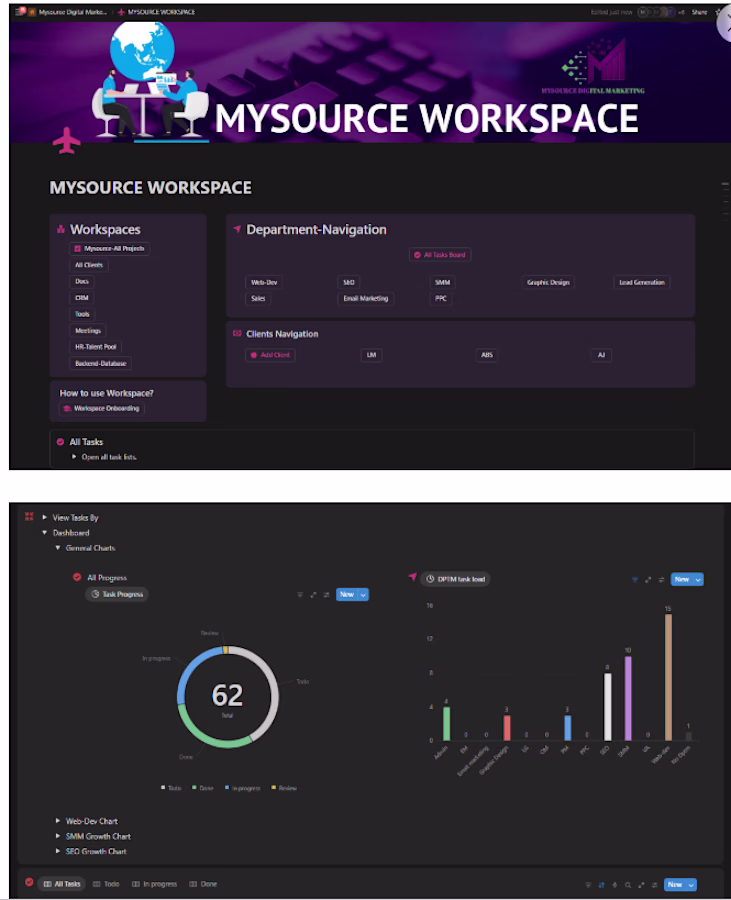
Task: Open the HR-Talent Pool page link
Action: point(95,347)
